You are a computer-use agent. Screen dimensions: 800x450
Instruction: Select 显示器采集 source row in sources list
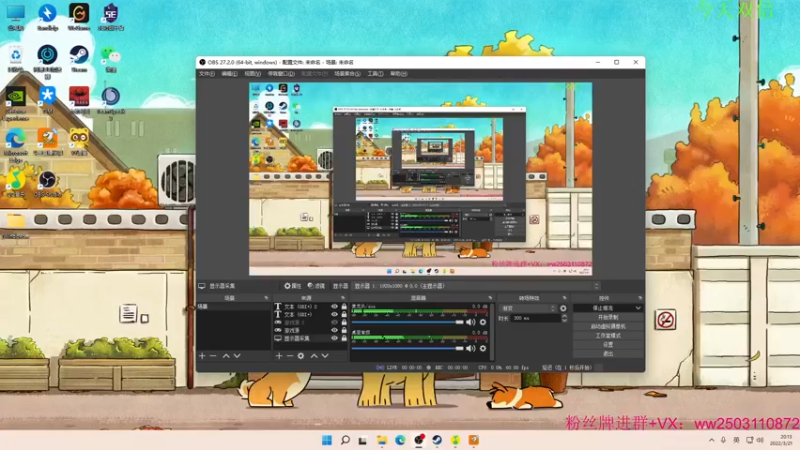click(x=311, y=338)
